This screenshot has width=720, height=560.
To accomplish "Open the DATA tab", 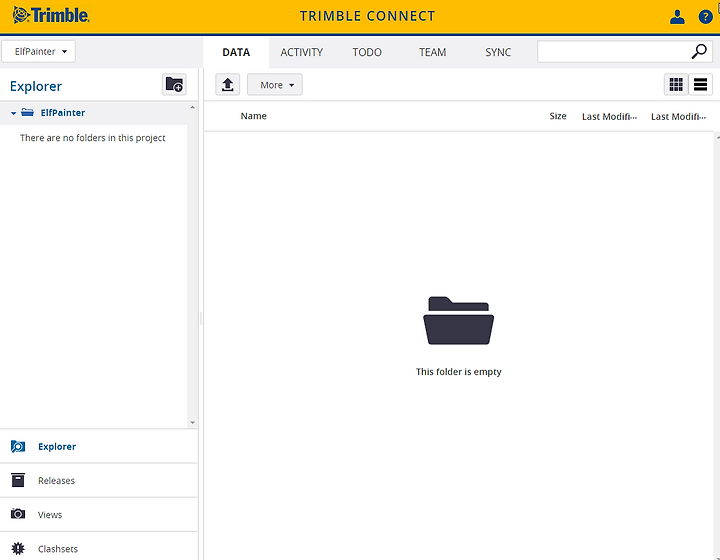I will (236, 52).
